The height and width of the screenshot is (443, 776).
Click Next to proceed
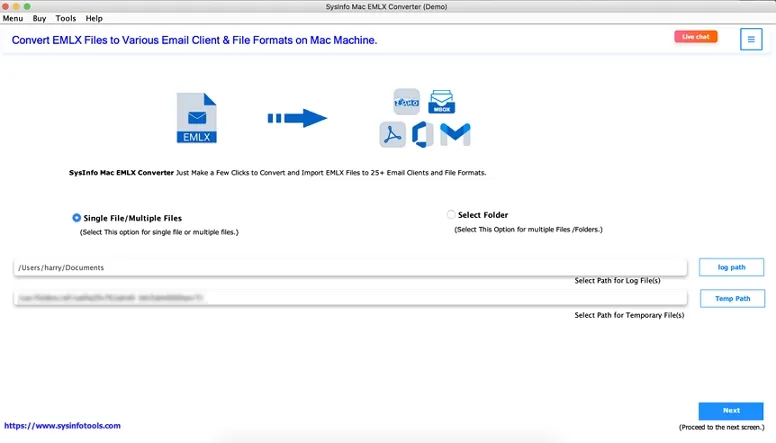[730, 410]
